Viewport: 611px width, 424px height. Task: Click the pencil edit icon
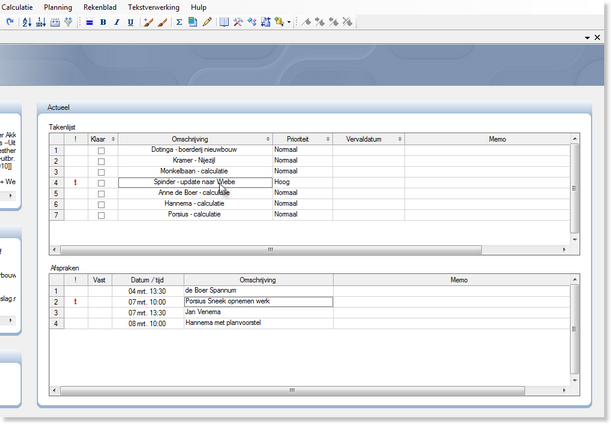207,22
